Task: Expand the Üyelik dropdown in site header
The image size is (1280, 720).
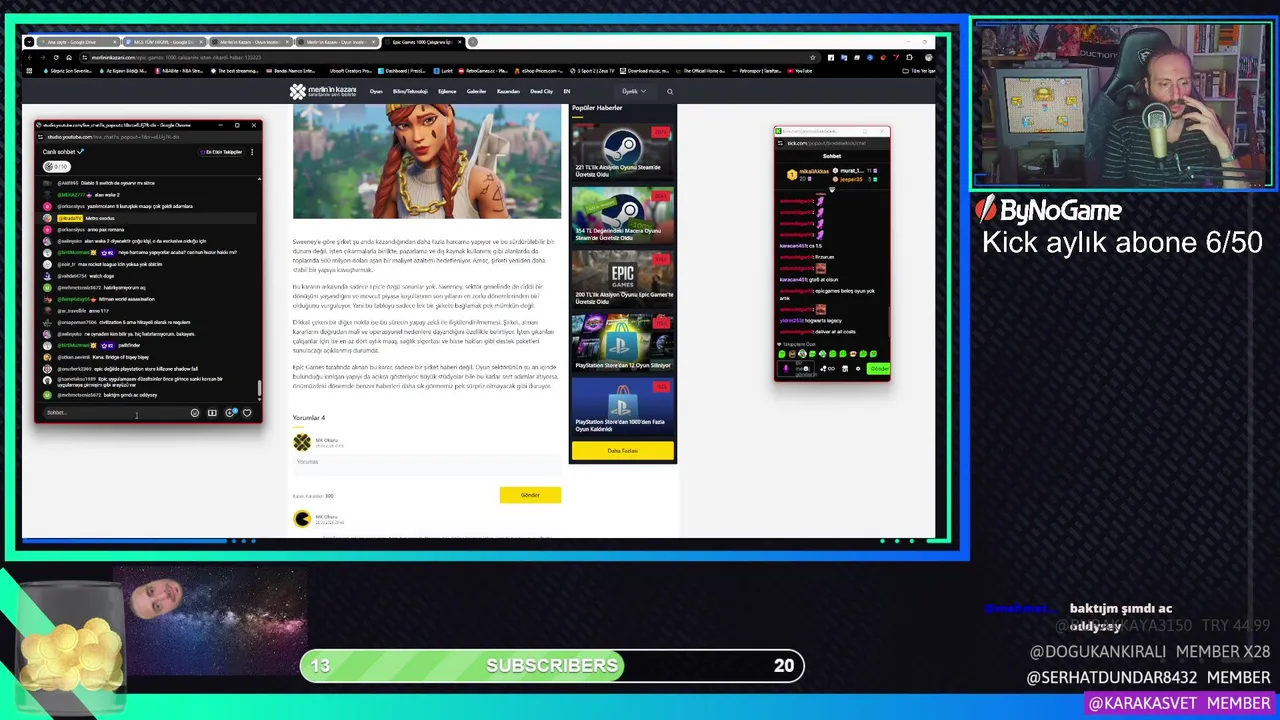Action: [x=634, y=91]
